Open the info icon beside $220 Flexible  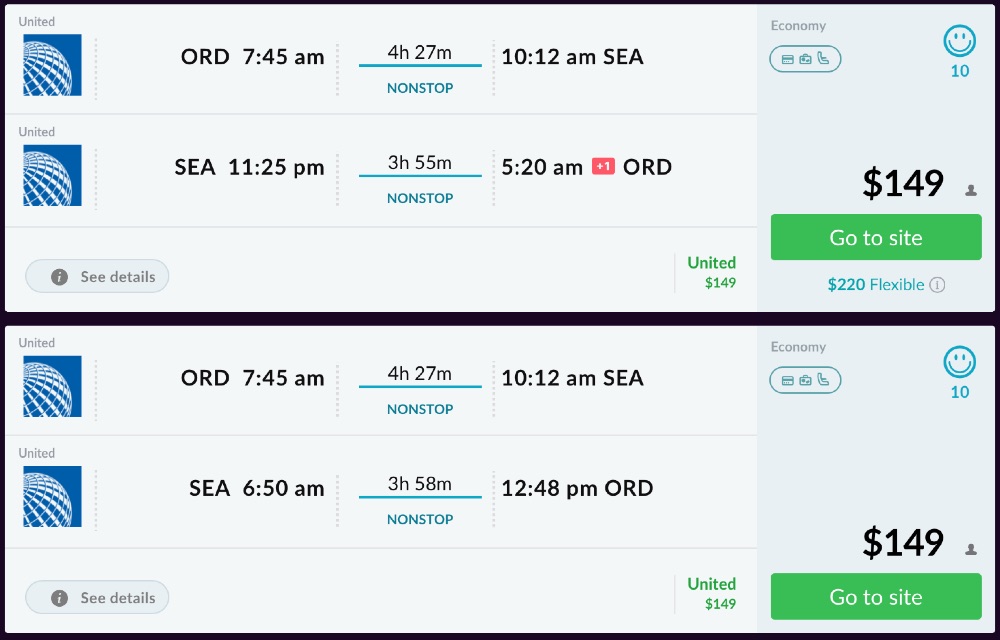pos(937,285)
